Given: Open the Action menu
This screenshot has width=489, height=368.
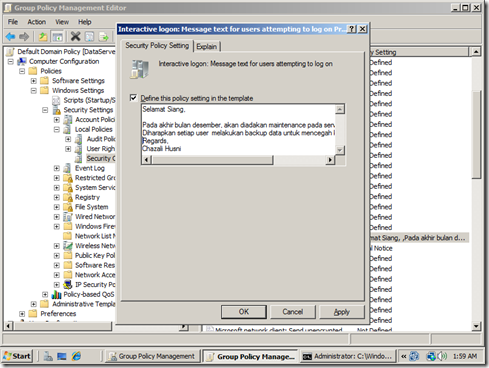Looking at the screenshot, I should click(x=36, y=22).
